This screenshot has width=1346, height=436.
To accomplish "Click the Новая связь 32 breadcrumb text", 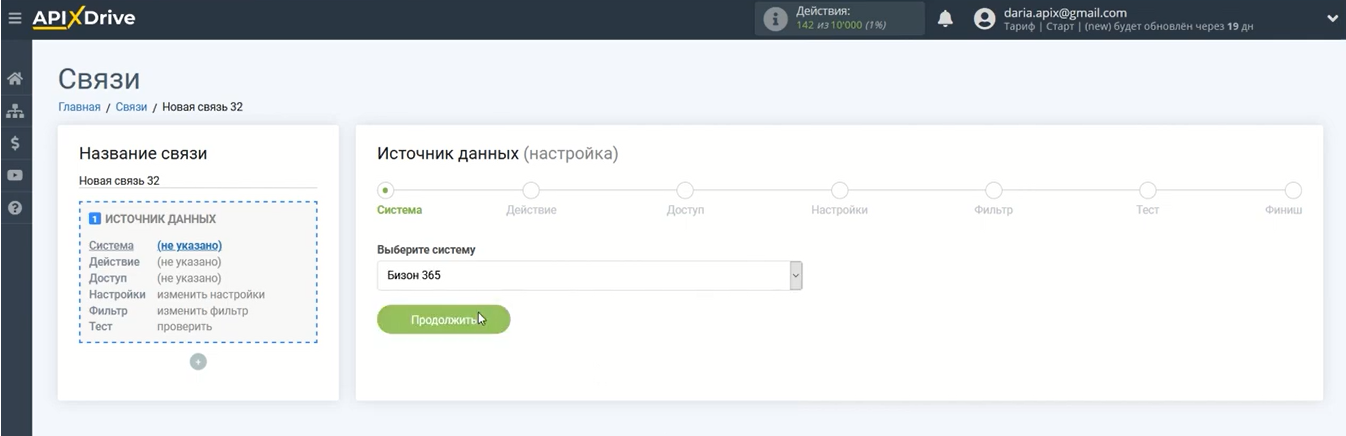I will click(x=202, y=107).
